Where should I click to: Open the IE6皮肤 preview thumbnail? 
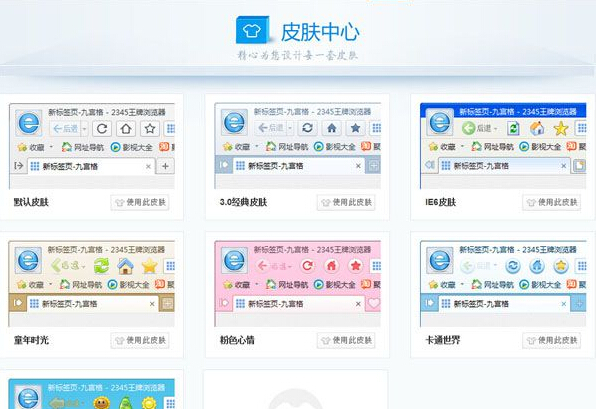[503, 146]
